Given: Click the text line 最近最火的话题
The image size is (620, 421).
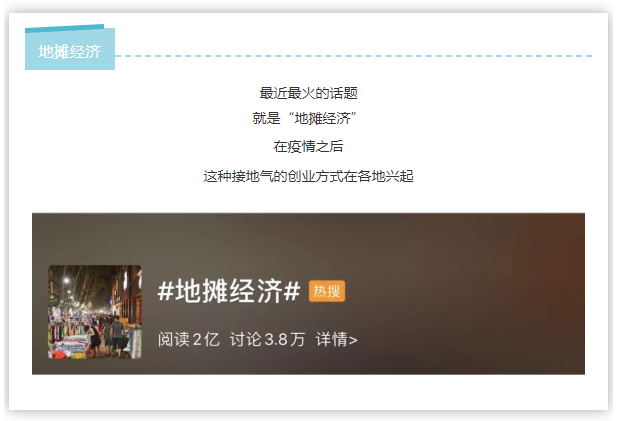Looking at the screenshot, I should [x=308, y=93].
